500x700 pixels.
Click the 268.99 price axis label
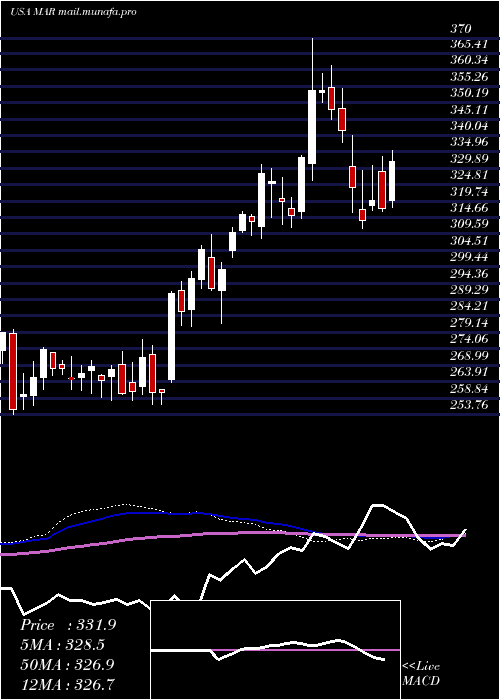click(468, 356)
